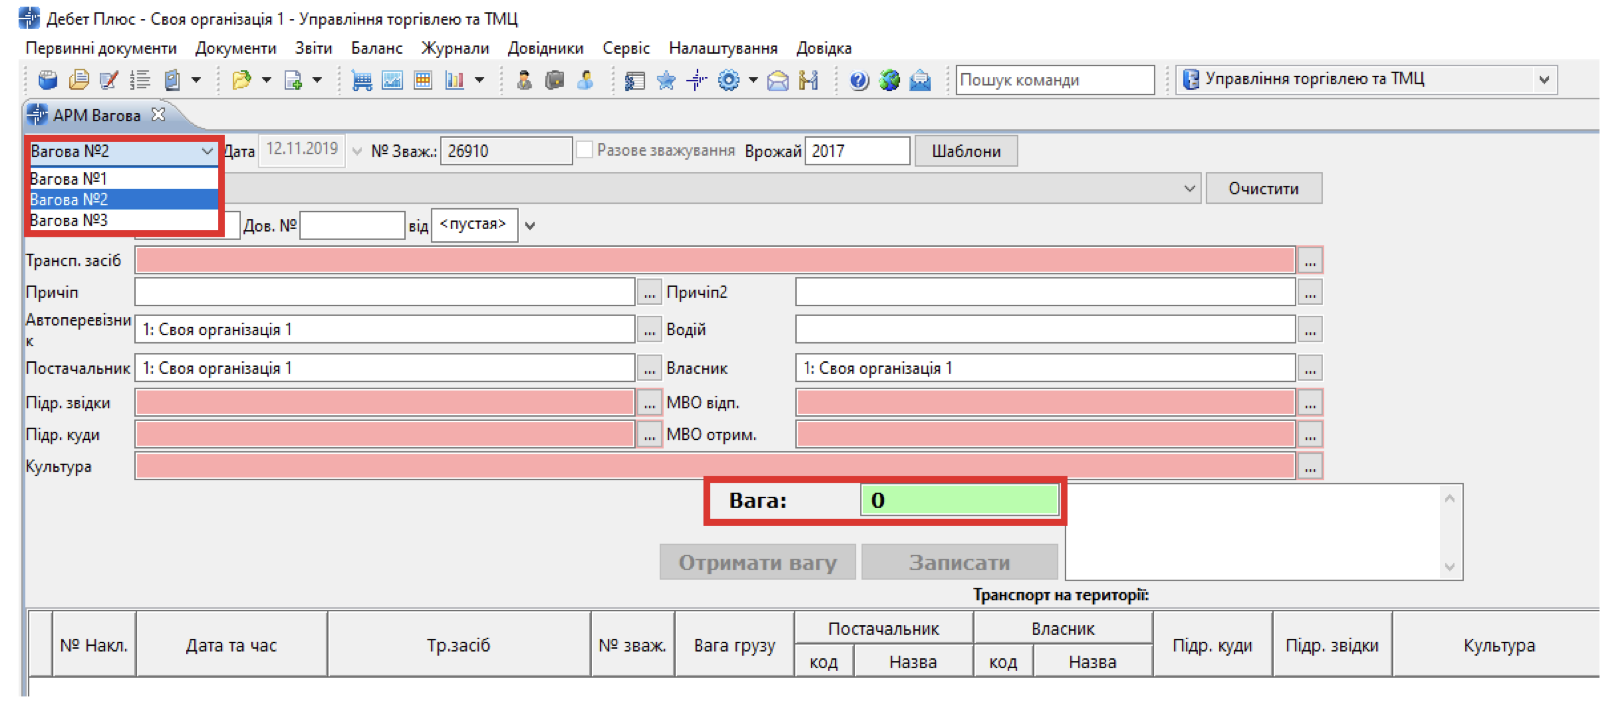The image size is (1601, 713).
Task: Click the bar chart toolbar icon
Action: pyautogui.click(x=455, y=81)
